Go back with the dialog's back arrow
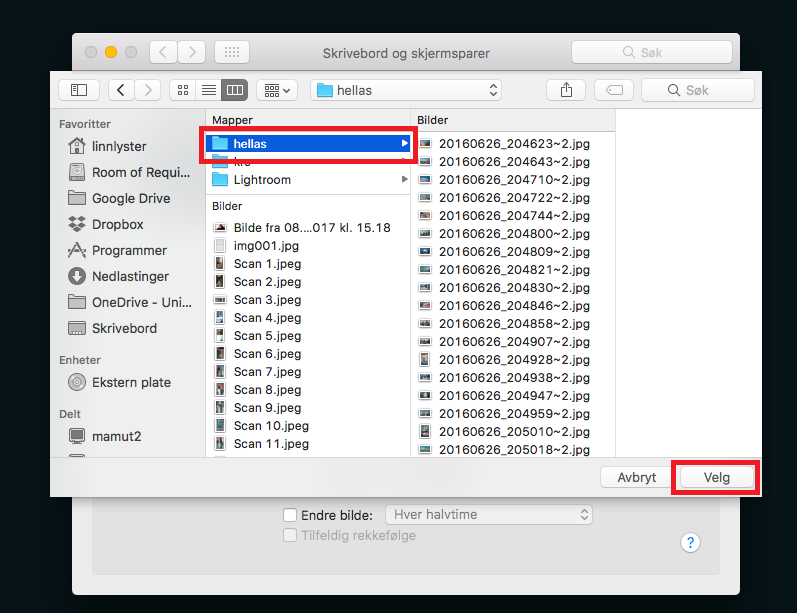Screen dimensions: 797x613 tap(121, 90)
